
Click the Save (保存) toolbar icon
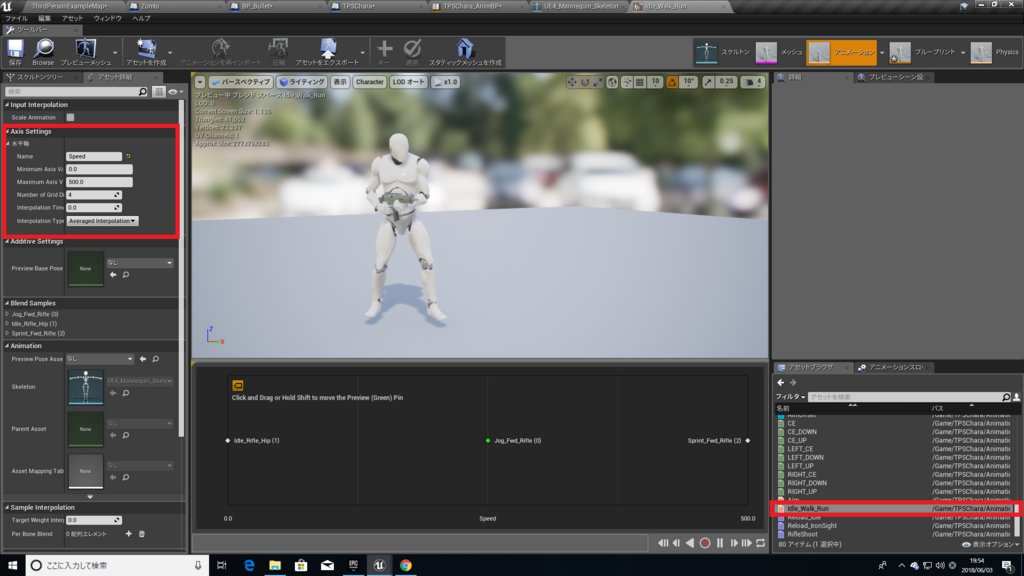click(15, 48)
